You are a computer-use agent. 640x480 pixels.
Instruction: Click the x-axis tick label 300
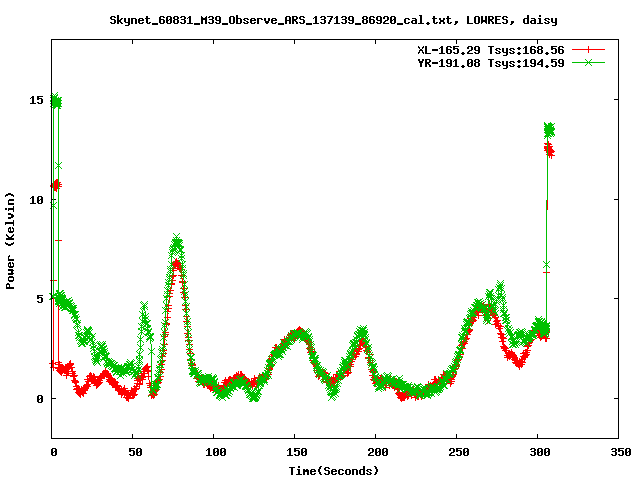coord(540,452)
